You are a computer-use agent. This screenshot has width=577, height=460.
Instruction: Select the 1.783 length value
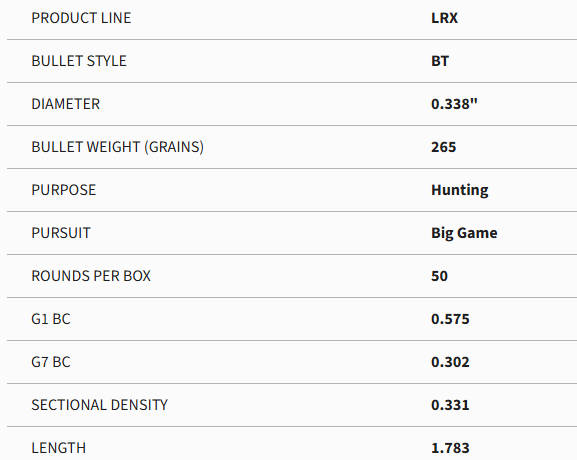pyautogui.click(x=450, y=449)
